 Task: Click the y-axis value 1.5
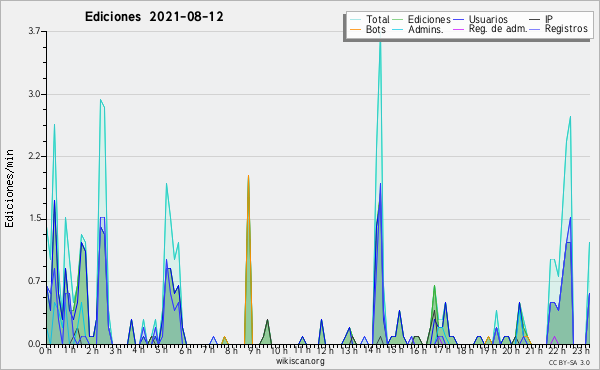click(34, 218)
